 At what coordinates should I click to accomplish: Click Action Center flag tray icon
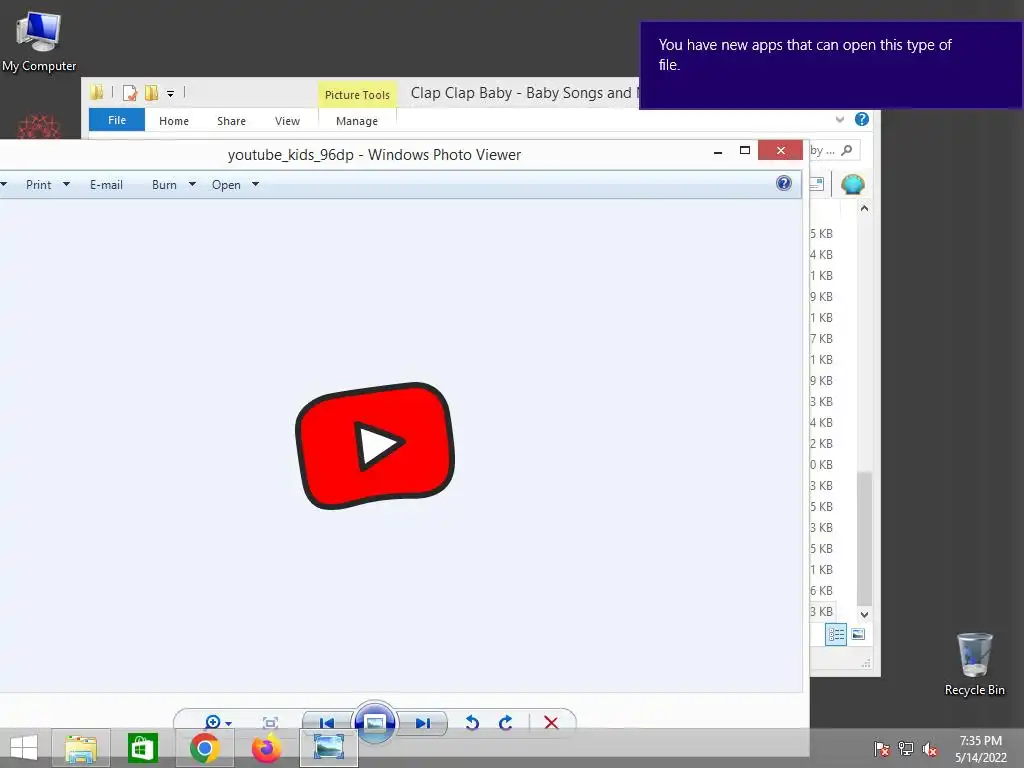tap(882, 748)
